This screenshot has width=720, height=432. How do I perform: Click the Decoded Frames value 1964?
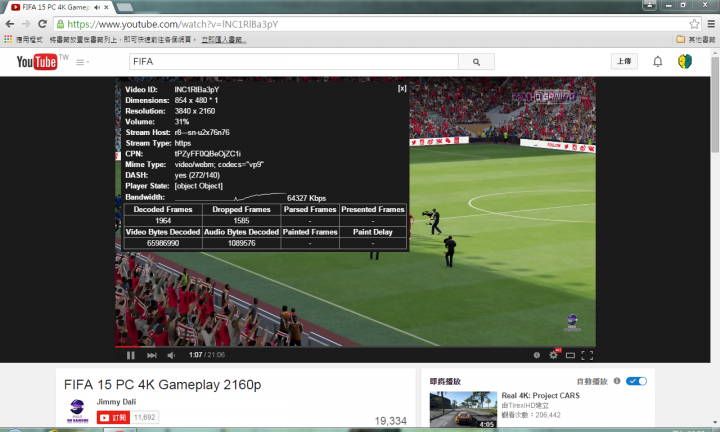coord(163,220)
